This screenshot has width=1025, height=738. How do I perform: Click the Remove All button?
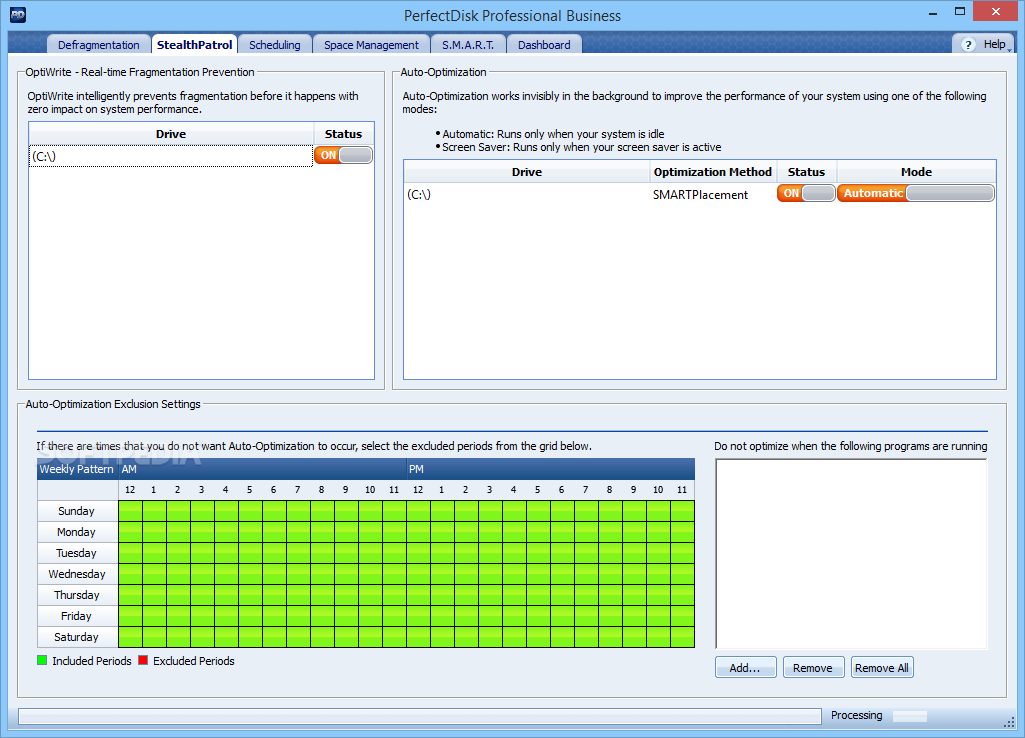pyautogui.click(x=882, y=667)
